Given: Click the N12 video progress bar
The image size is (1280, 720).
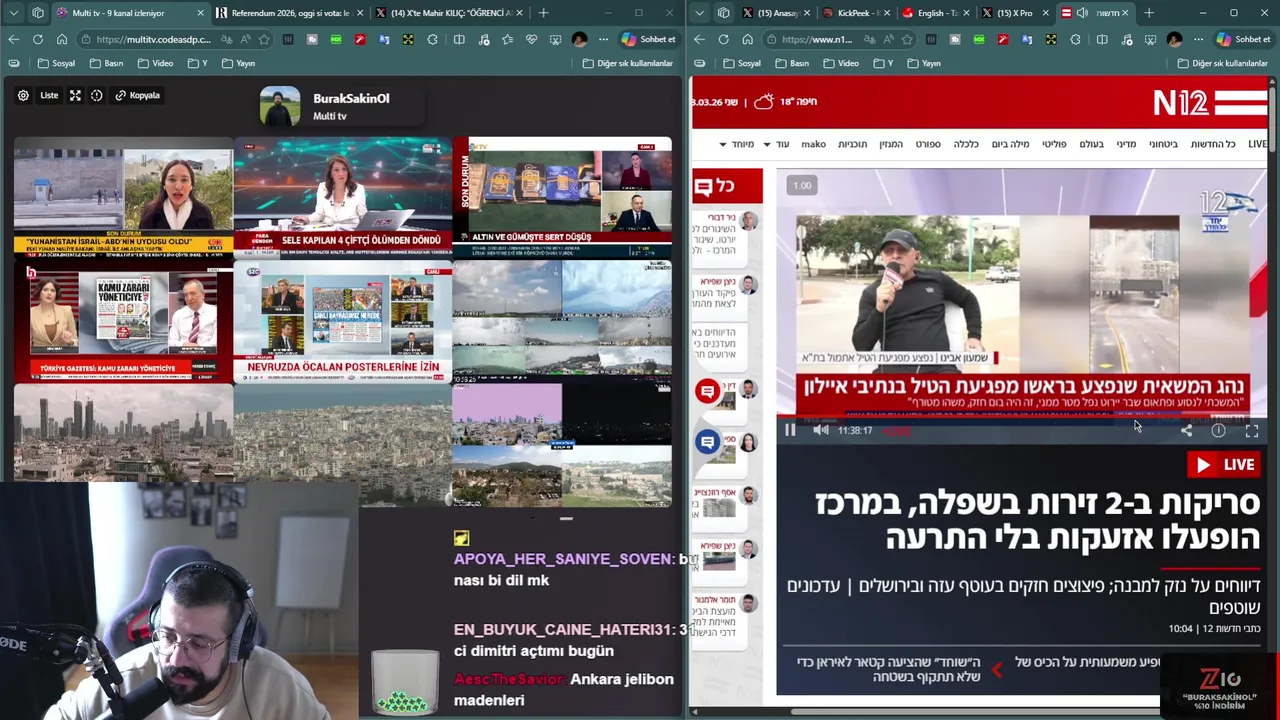Looking at the screenshot, I should 1022,418.
